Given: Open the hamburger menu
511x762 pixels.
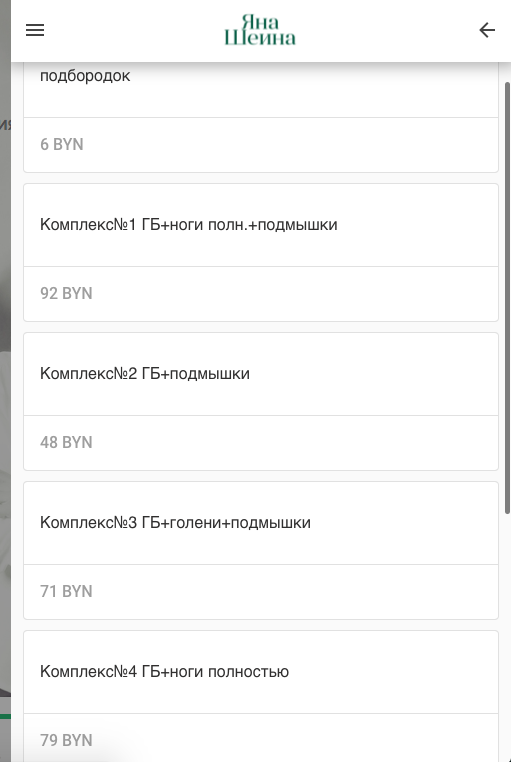Looking at the screenshot, I should (35, 30).
